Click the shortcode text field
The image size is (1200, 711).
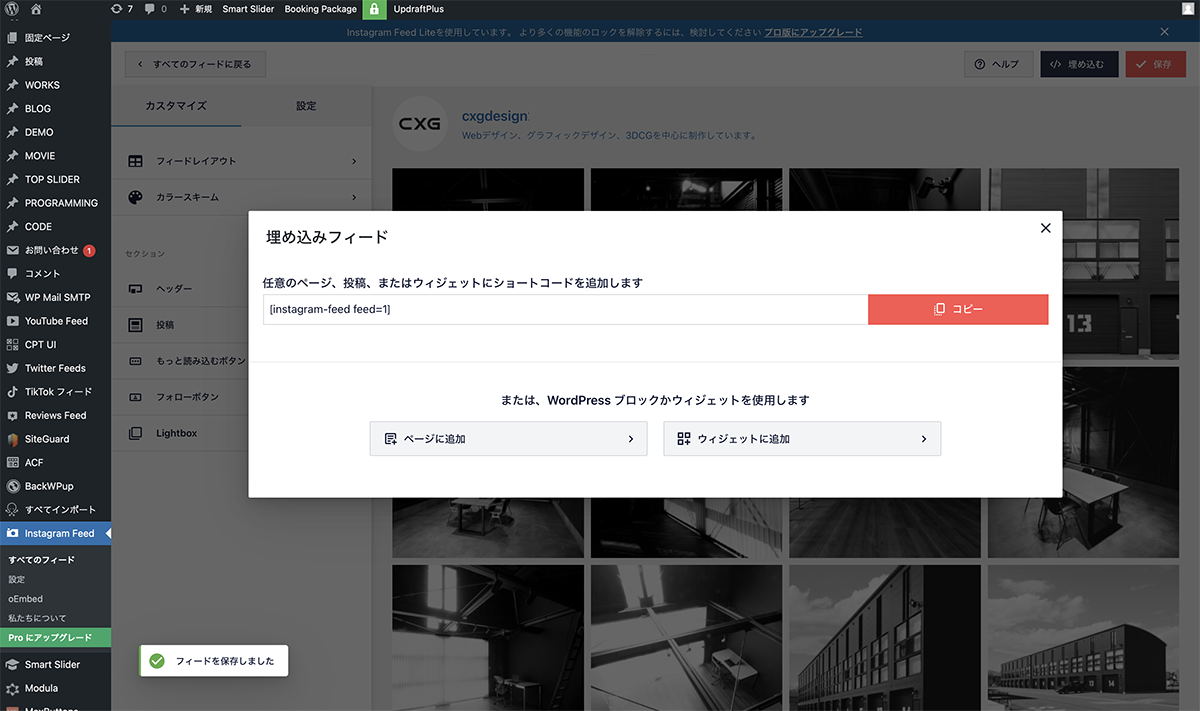tap(565, 310)
